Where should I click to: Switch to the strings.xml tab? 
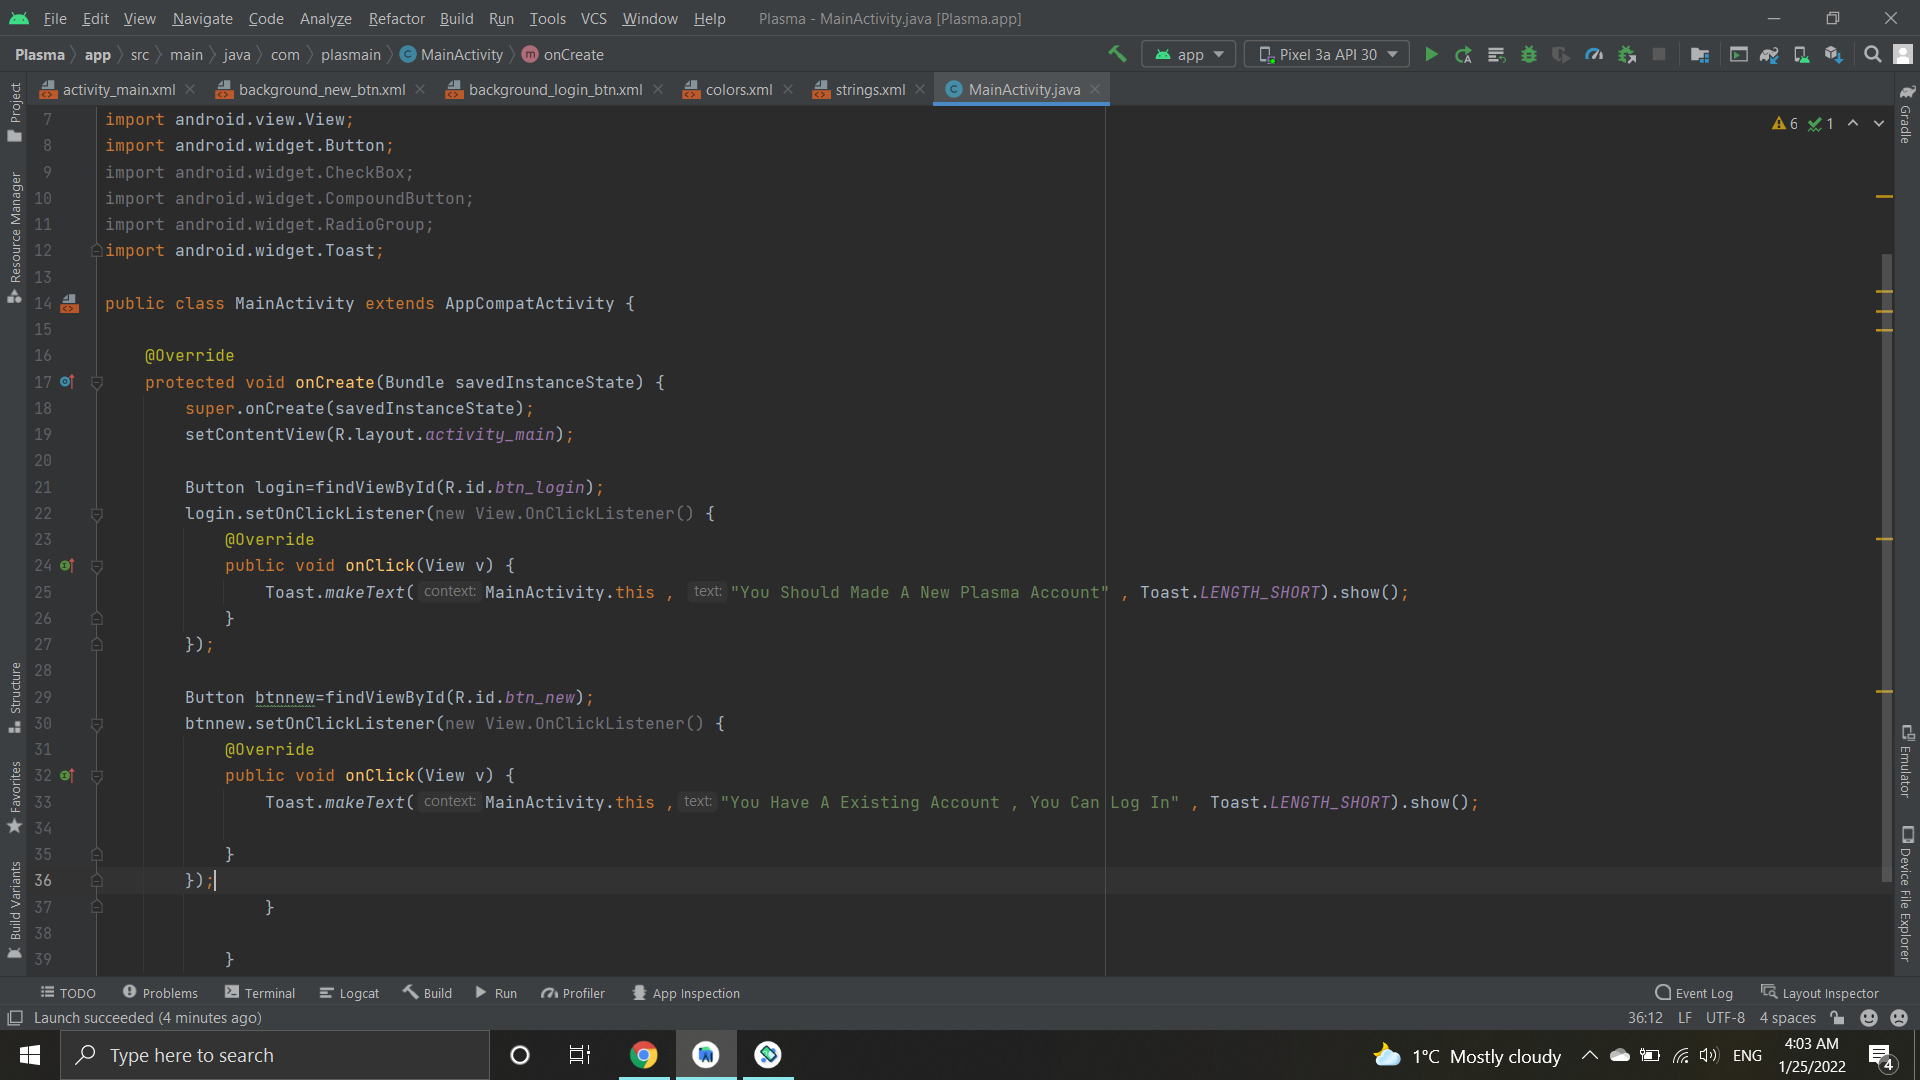pos(870,89)
